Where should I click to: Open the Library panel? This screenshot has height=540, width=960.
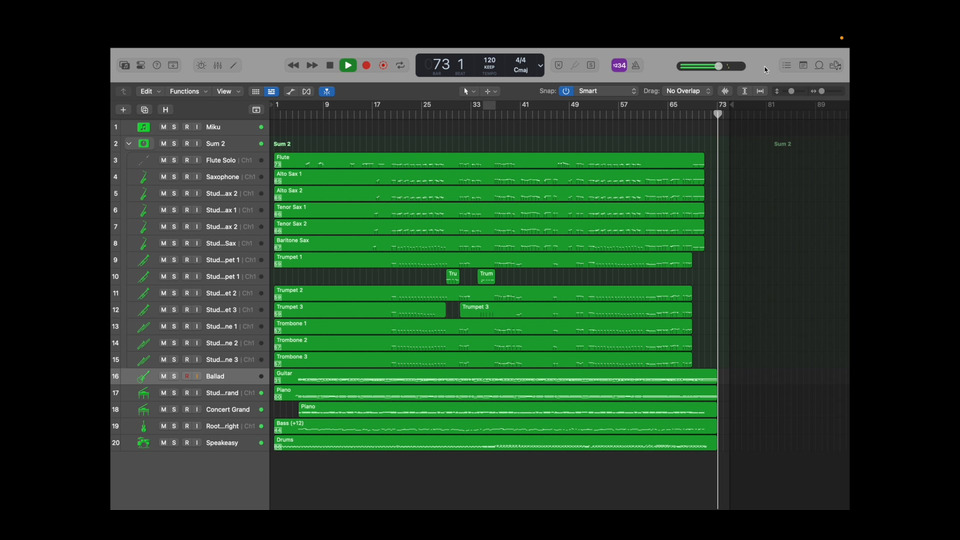pyautogui.click(x=124, y=65)
